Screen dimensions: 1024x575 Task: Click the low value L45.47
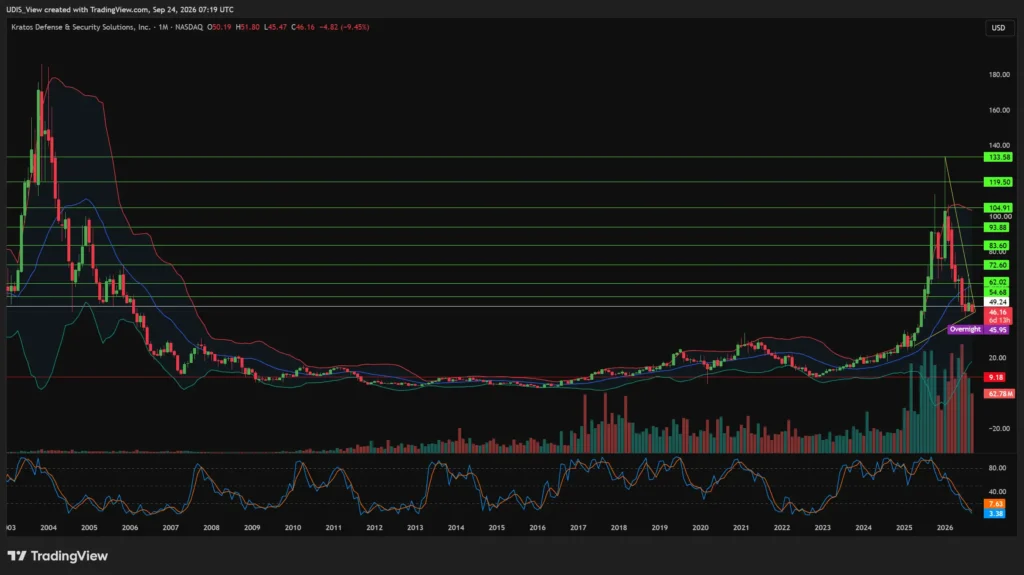coord(276,27)
